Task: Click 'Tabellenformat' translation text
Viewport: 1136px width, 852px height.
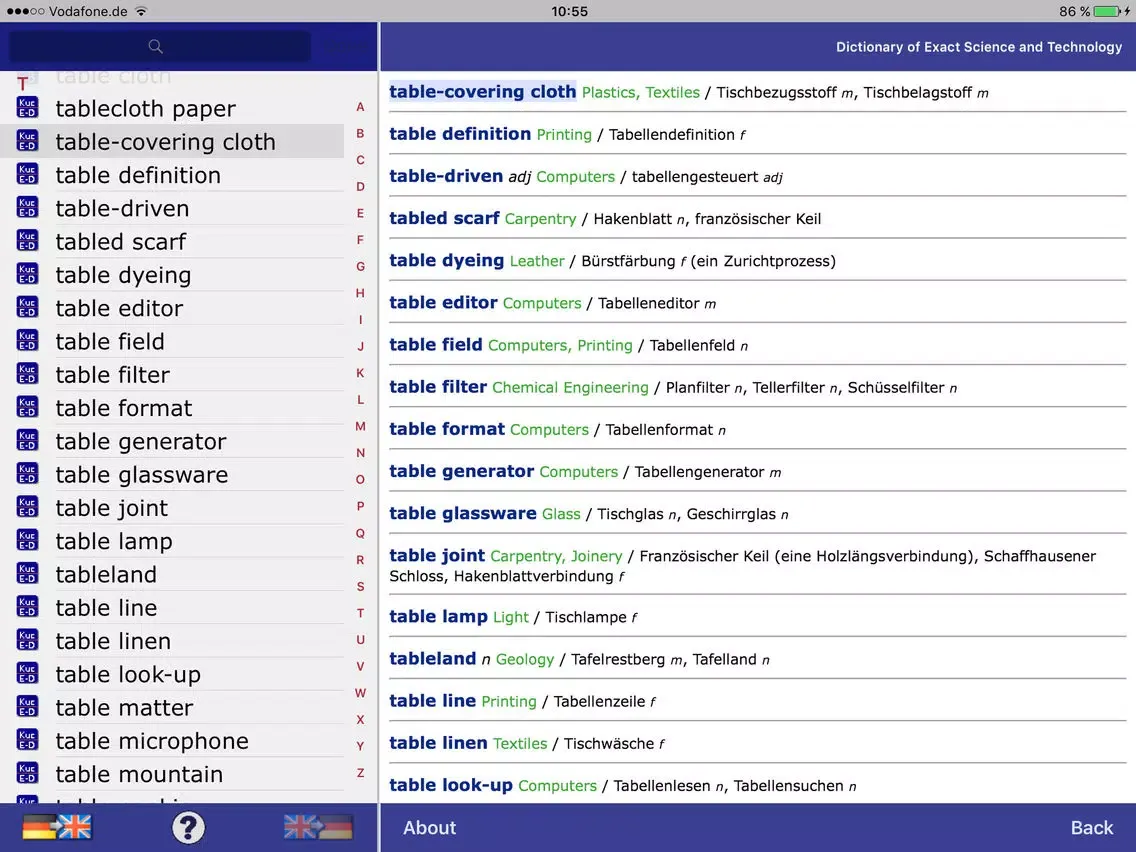Action: point(659,430)
